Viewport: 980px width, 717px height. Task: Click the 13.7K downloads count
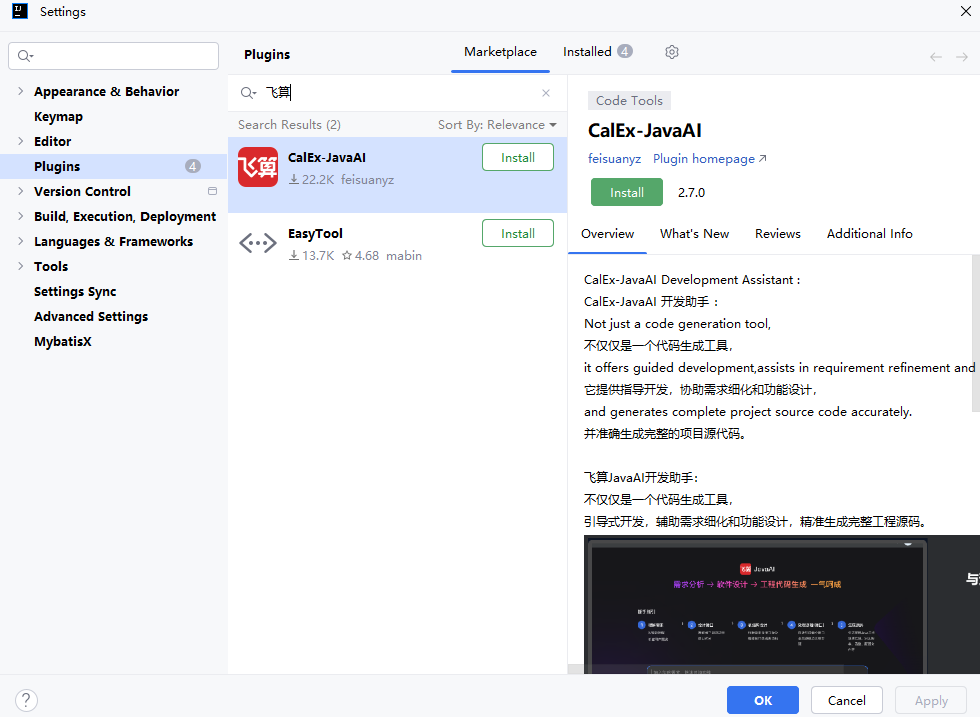(311, 256)
